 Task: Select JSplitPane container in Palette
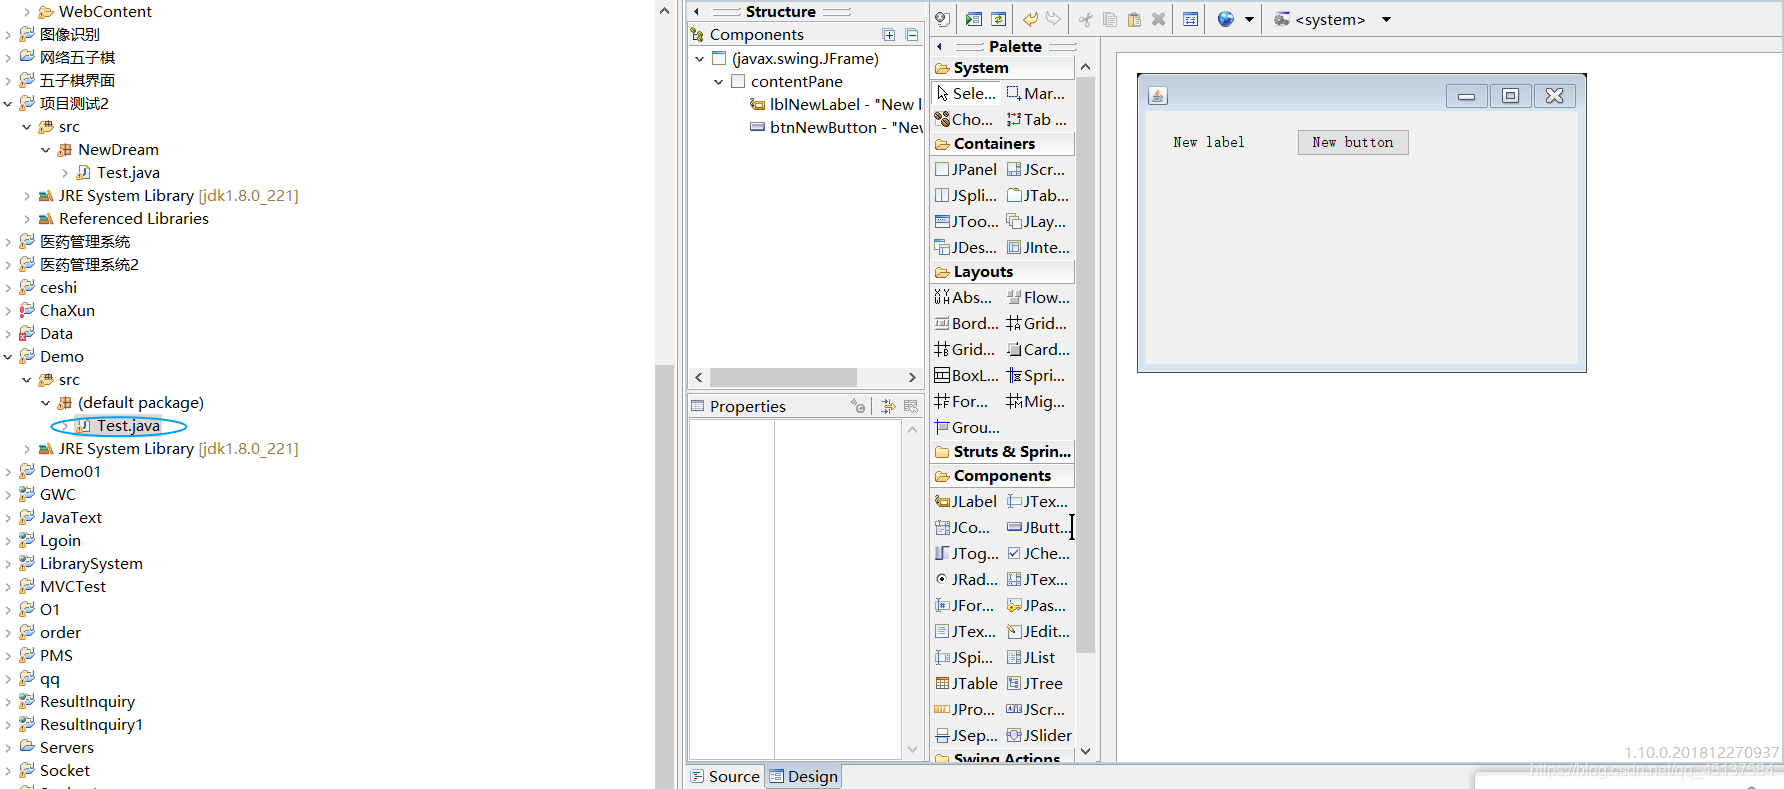(966, 195)
